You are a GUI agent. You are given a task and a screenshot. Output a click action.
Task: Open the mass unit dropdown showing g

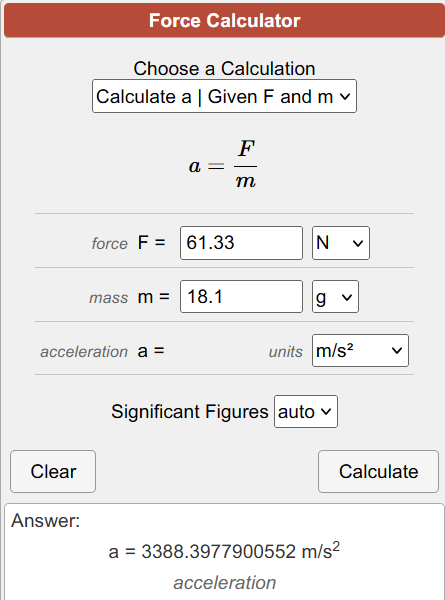pos(335,297)
